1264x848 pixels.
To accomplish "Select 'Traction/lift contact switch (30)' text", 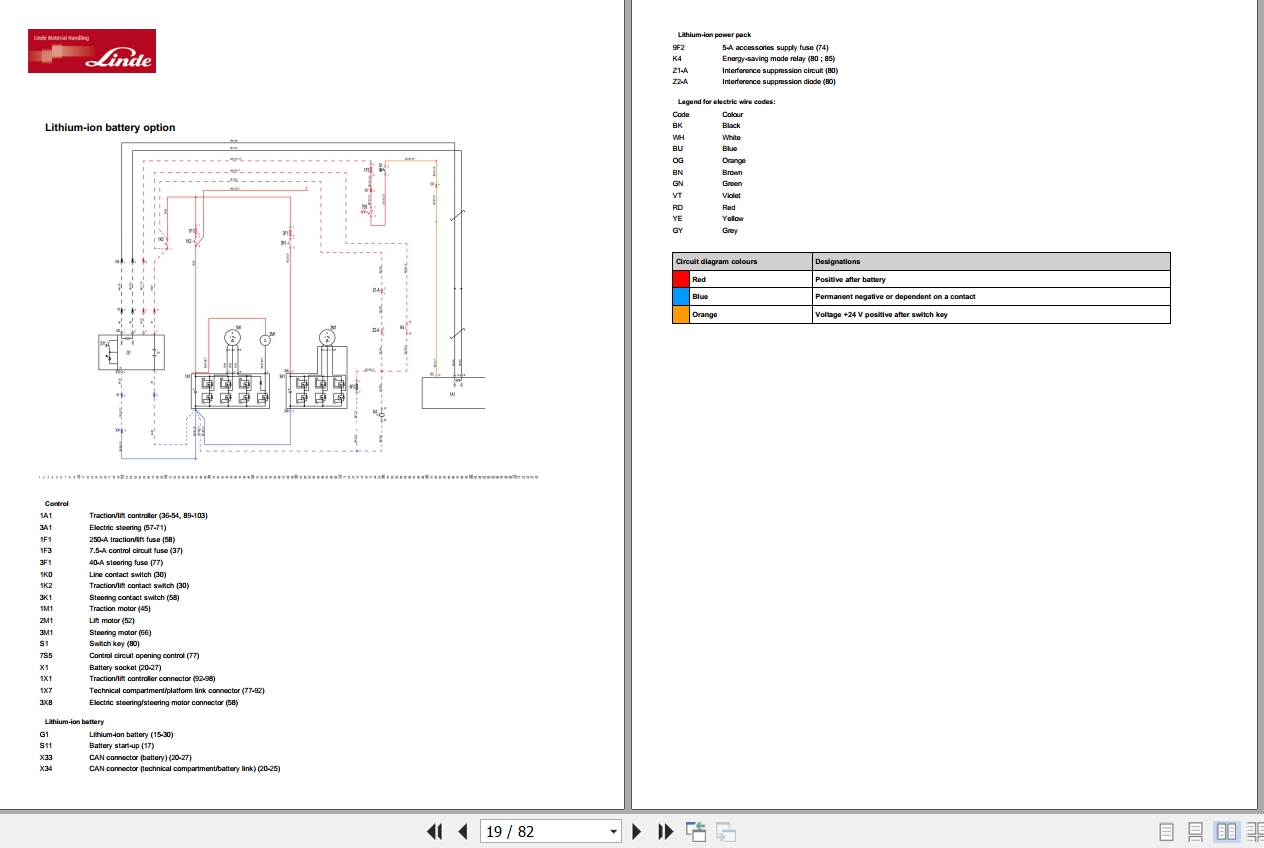I will pyautogui.click(x=139, y=586).
